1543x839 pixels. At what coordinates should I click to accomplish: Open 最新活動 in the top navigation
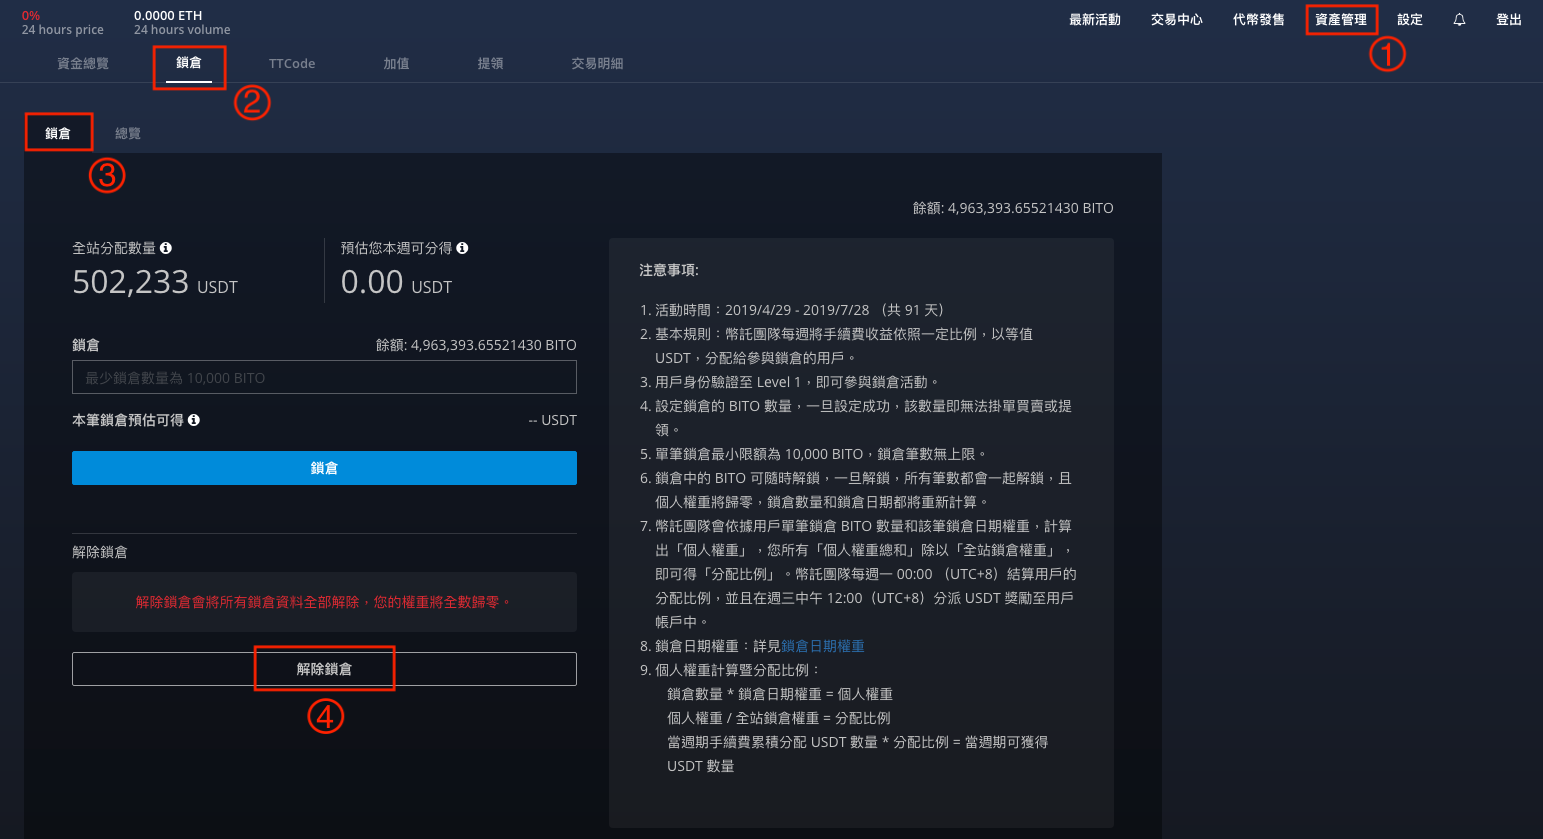(1095, 20)
